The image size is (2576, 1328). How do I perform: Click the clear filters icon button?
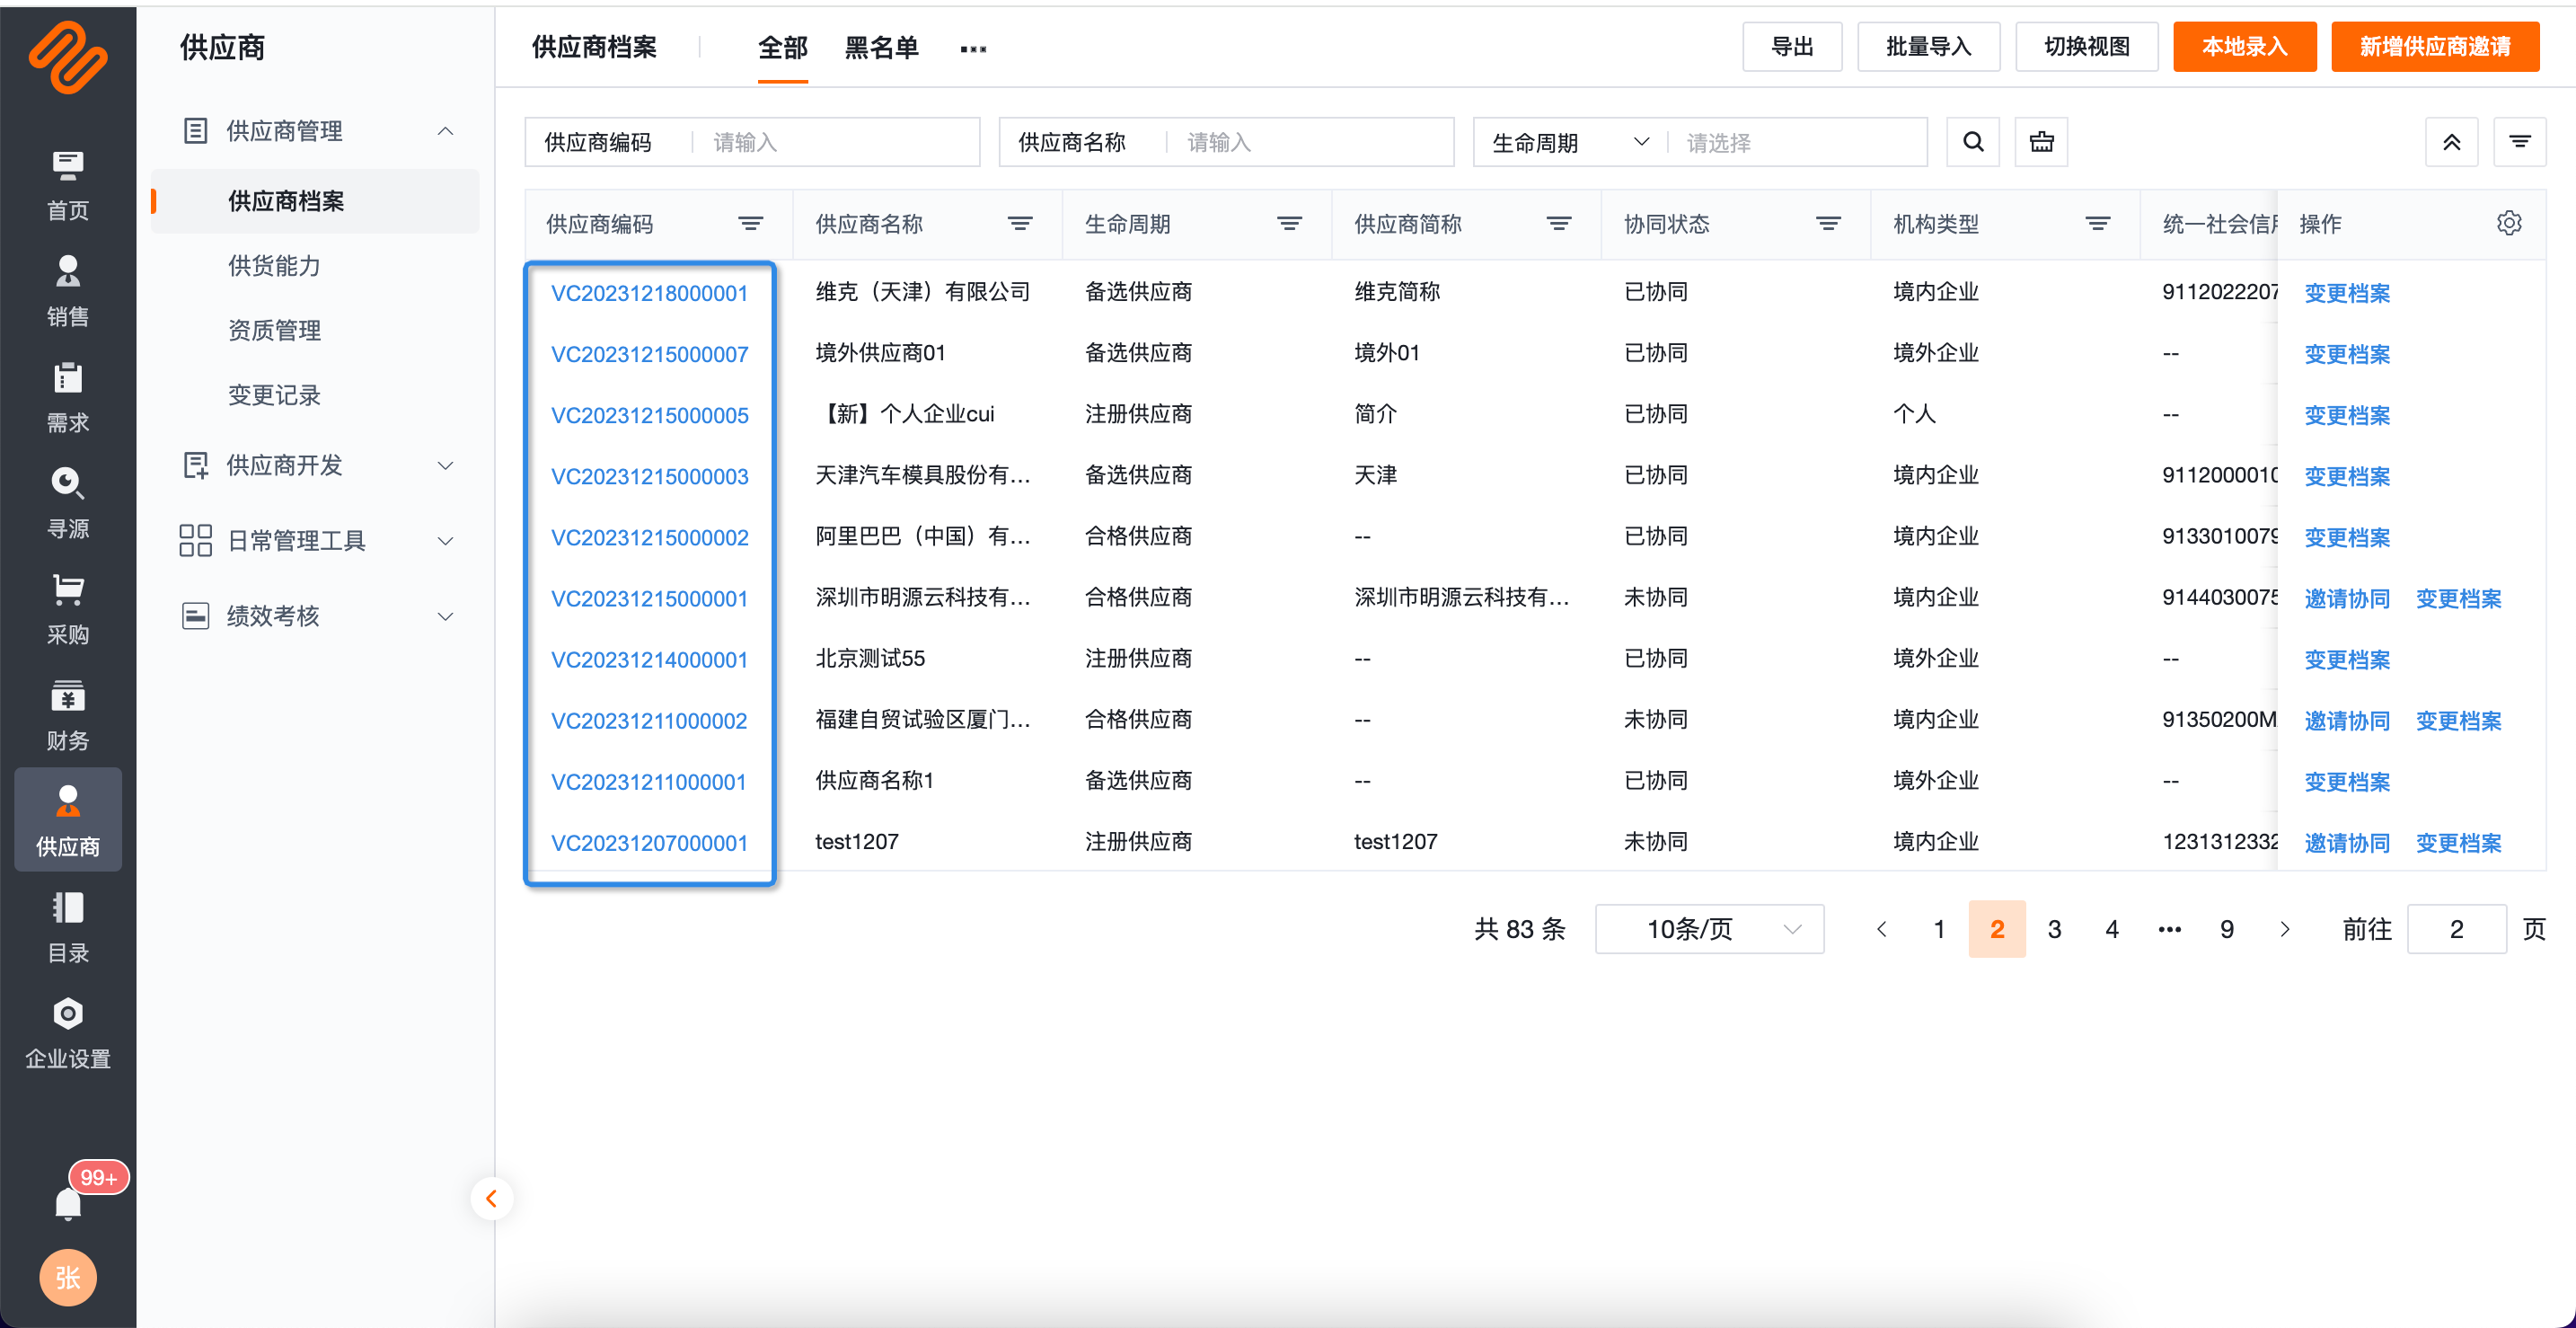[2041, 142]
